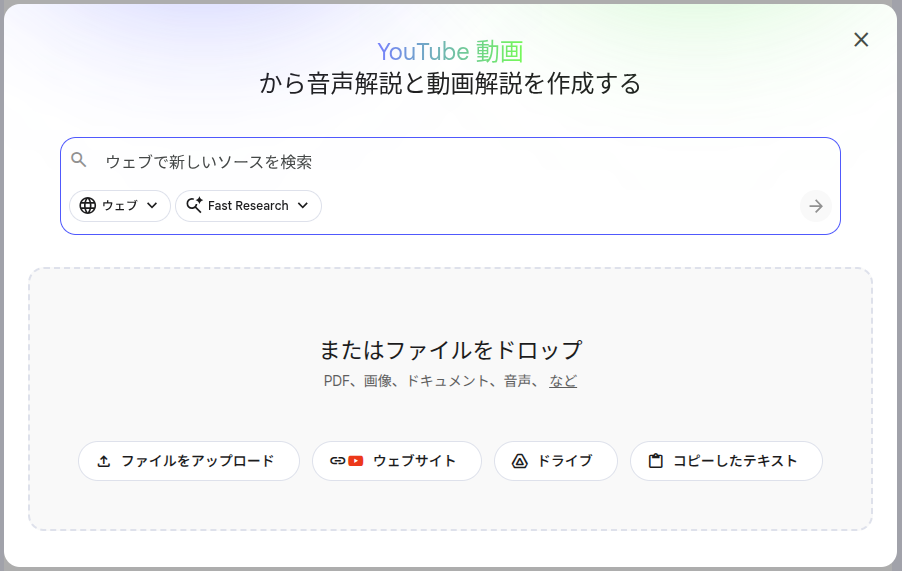902x571 pixels.
Task: Click the chain link icon beside ウェブサイト
Action: 337,461
